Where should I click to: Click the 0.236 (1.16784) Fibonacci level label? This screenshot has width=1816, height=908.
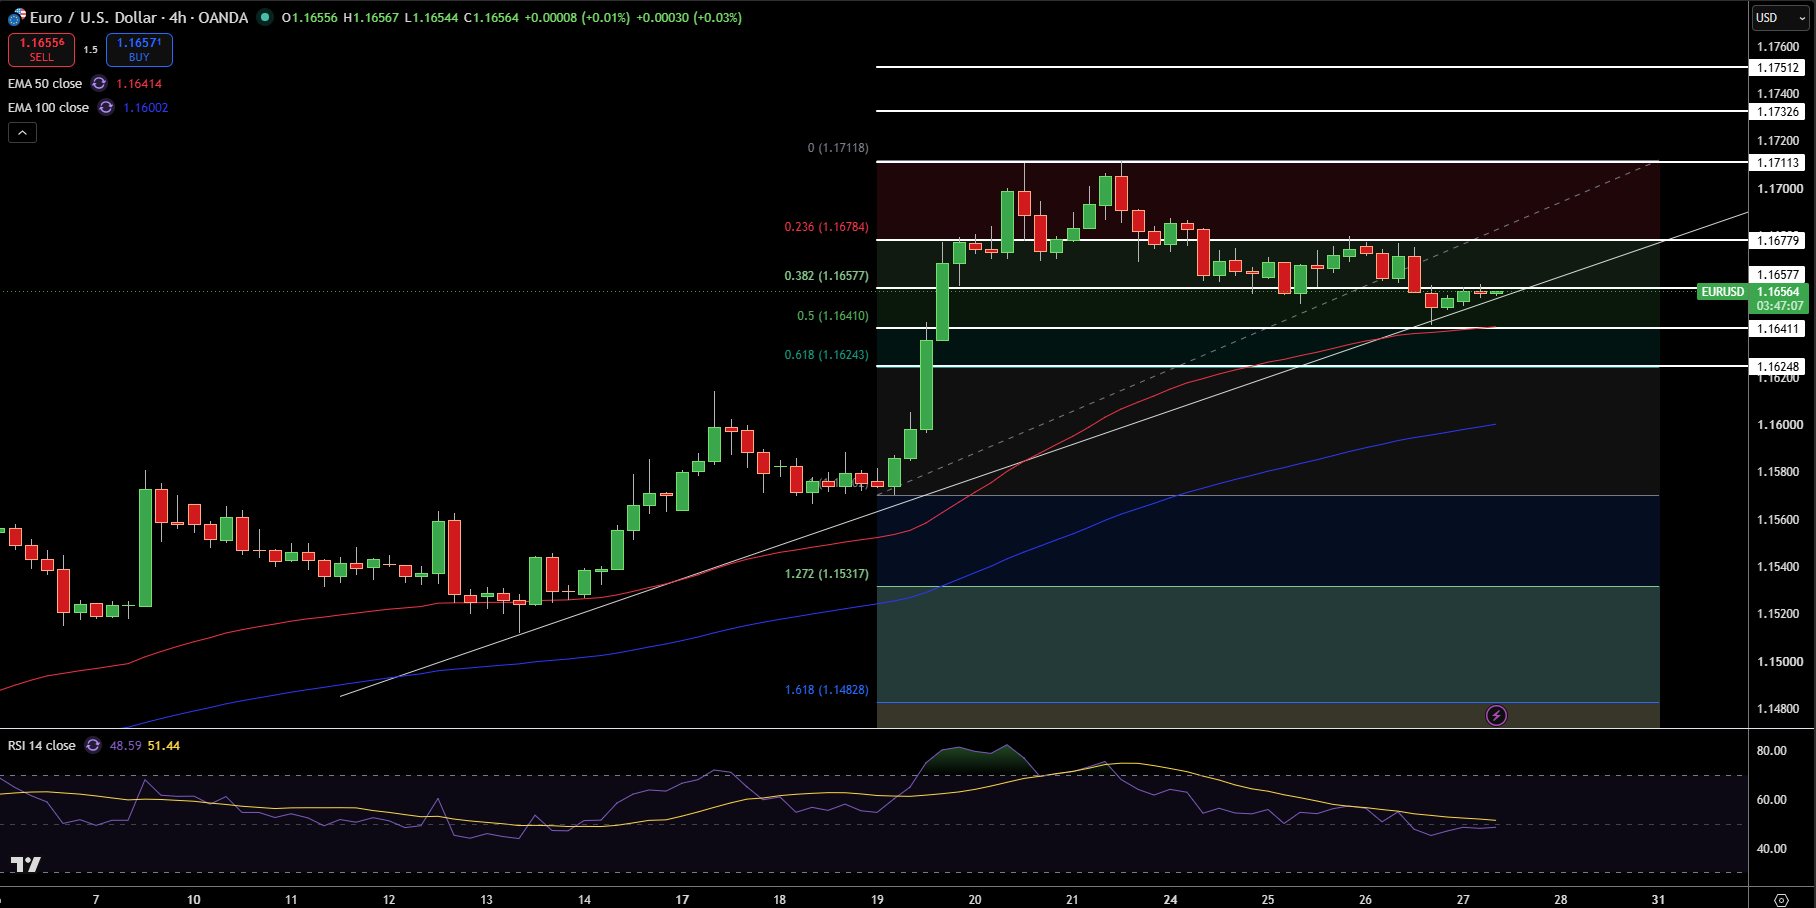(x=826, y=227)
